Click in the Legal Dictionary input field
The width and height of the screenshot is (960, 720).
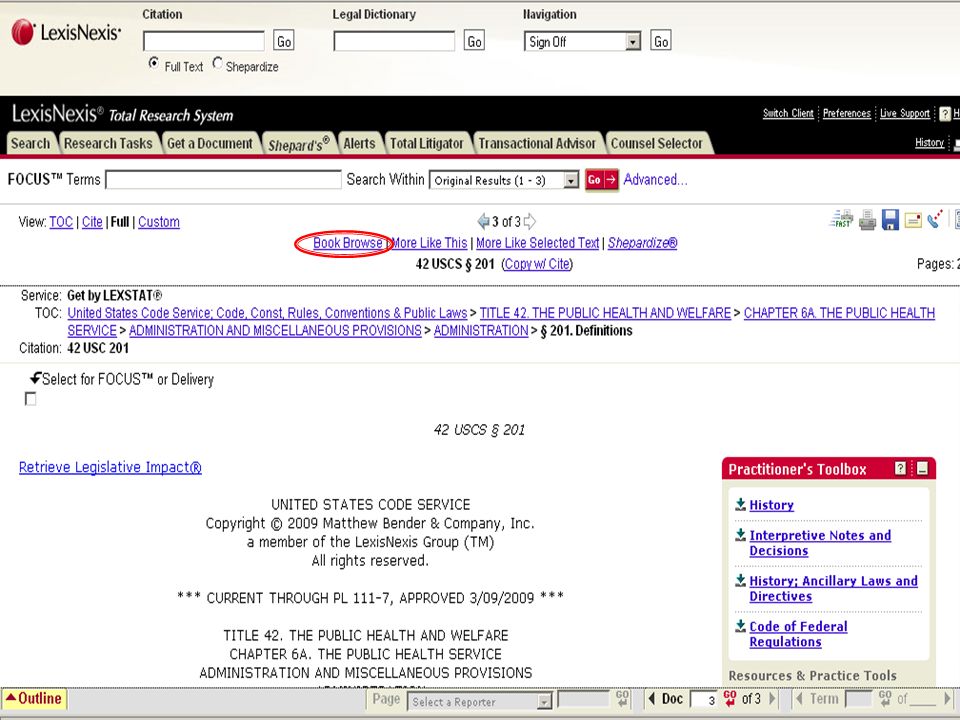pyautogui.click(x=394, y=41)
